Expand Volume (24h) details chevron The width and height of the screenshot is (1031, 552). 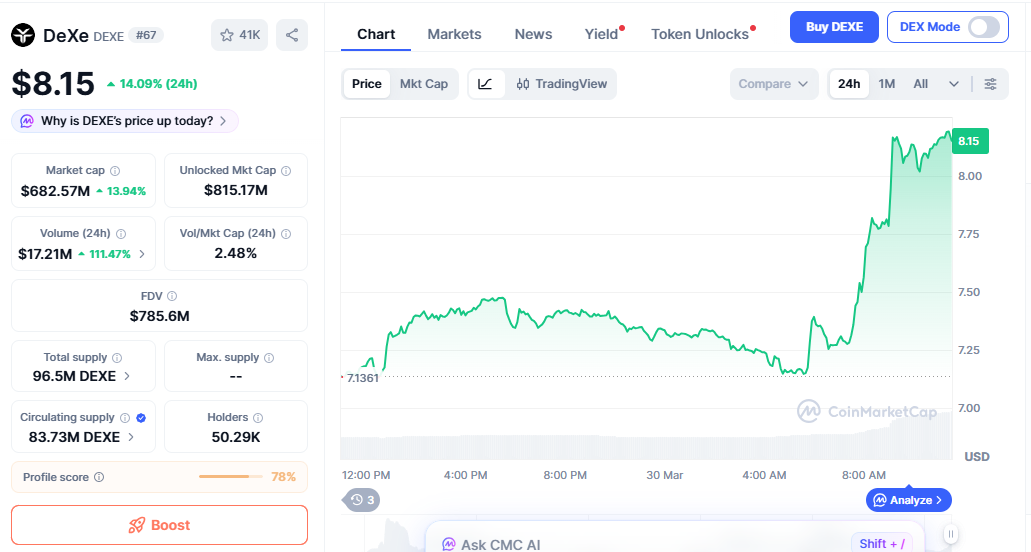(x=142, y=254)
